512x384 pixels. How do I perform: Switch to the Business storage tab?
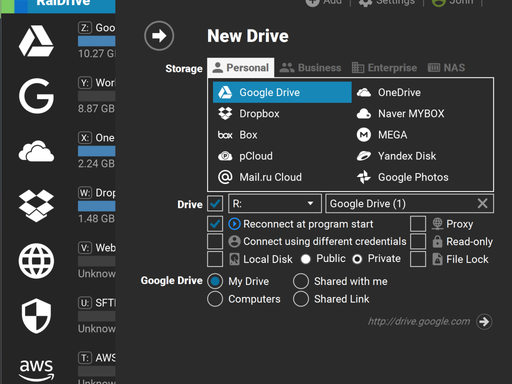(x=310, y=68)
